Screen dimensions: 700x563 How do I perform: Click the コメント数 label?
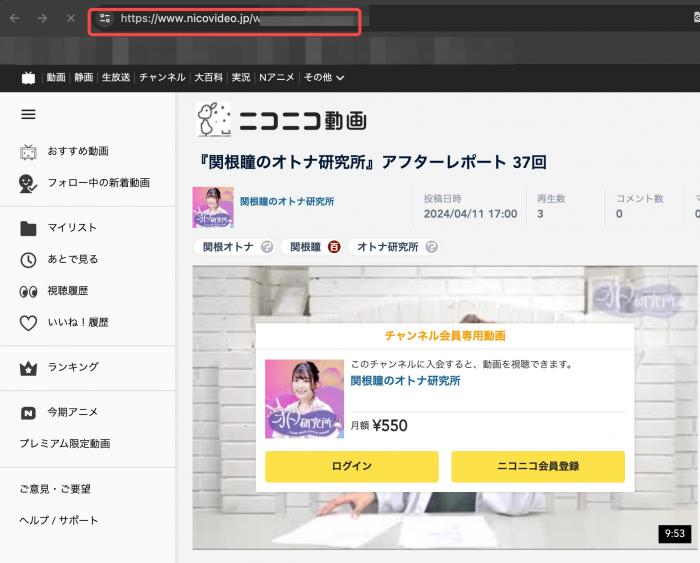click(x=640, y=199)
